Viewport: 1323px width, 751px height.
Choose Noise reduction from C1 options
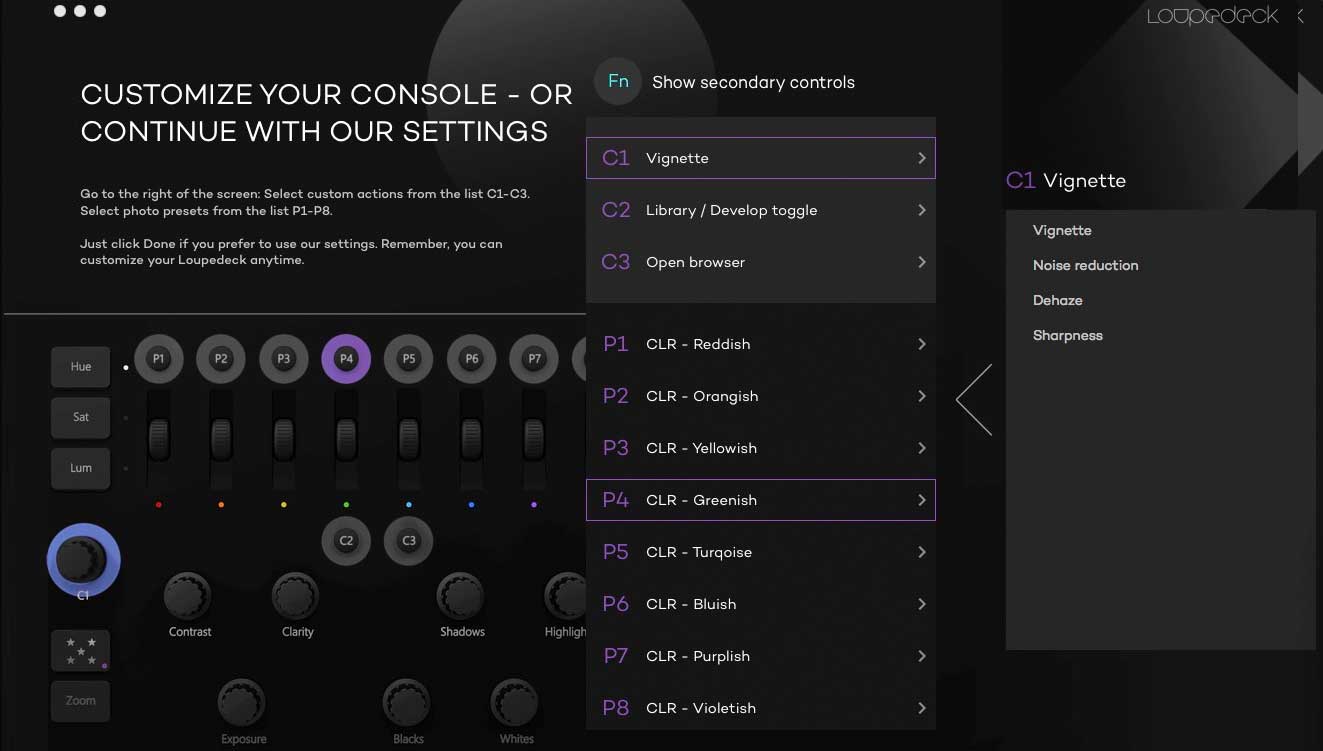click(1085, 265)
